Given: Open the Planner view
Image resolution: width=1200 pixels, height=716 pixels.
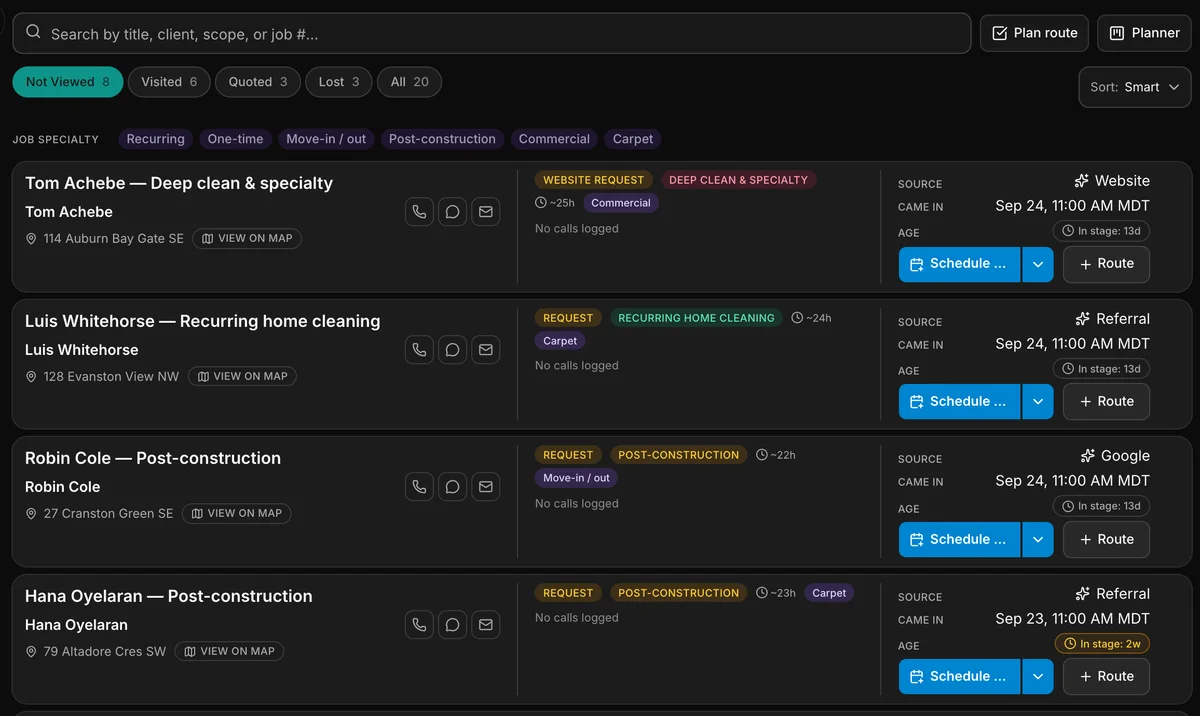Looking at the screenshot, I should [x=1144, y=33].
